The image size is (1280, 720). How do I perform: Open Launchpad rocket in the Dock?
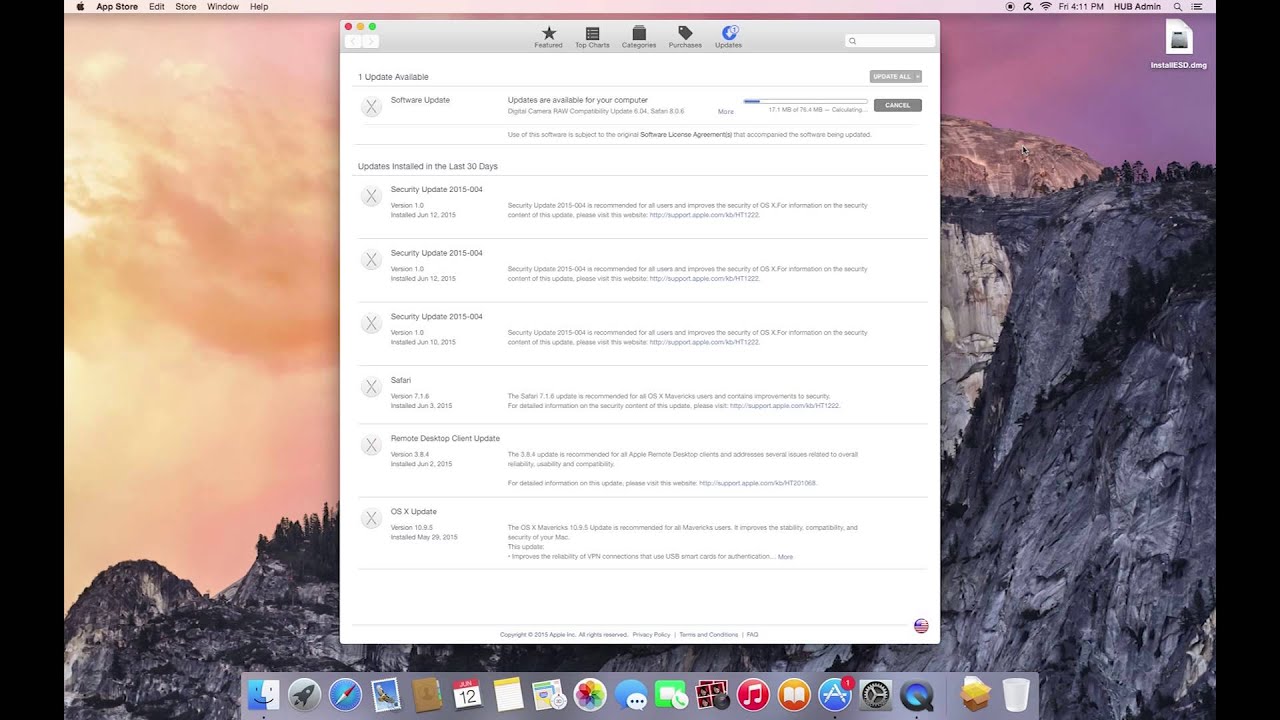point(304,695)
